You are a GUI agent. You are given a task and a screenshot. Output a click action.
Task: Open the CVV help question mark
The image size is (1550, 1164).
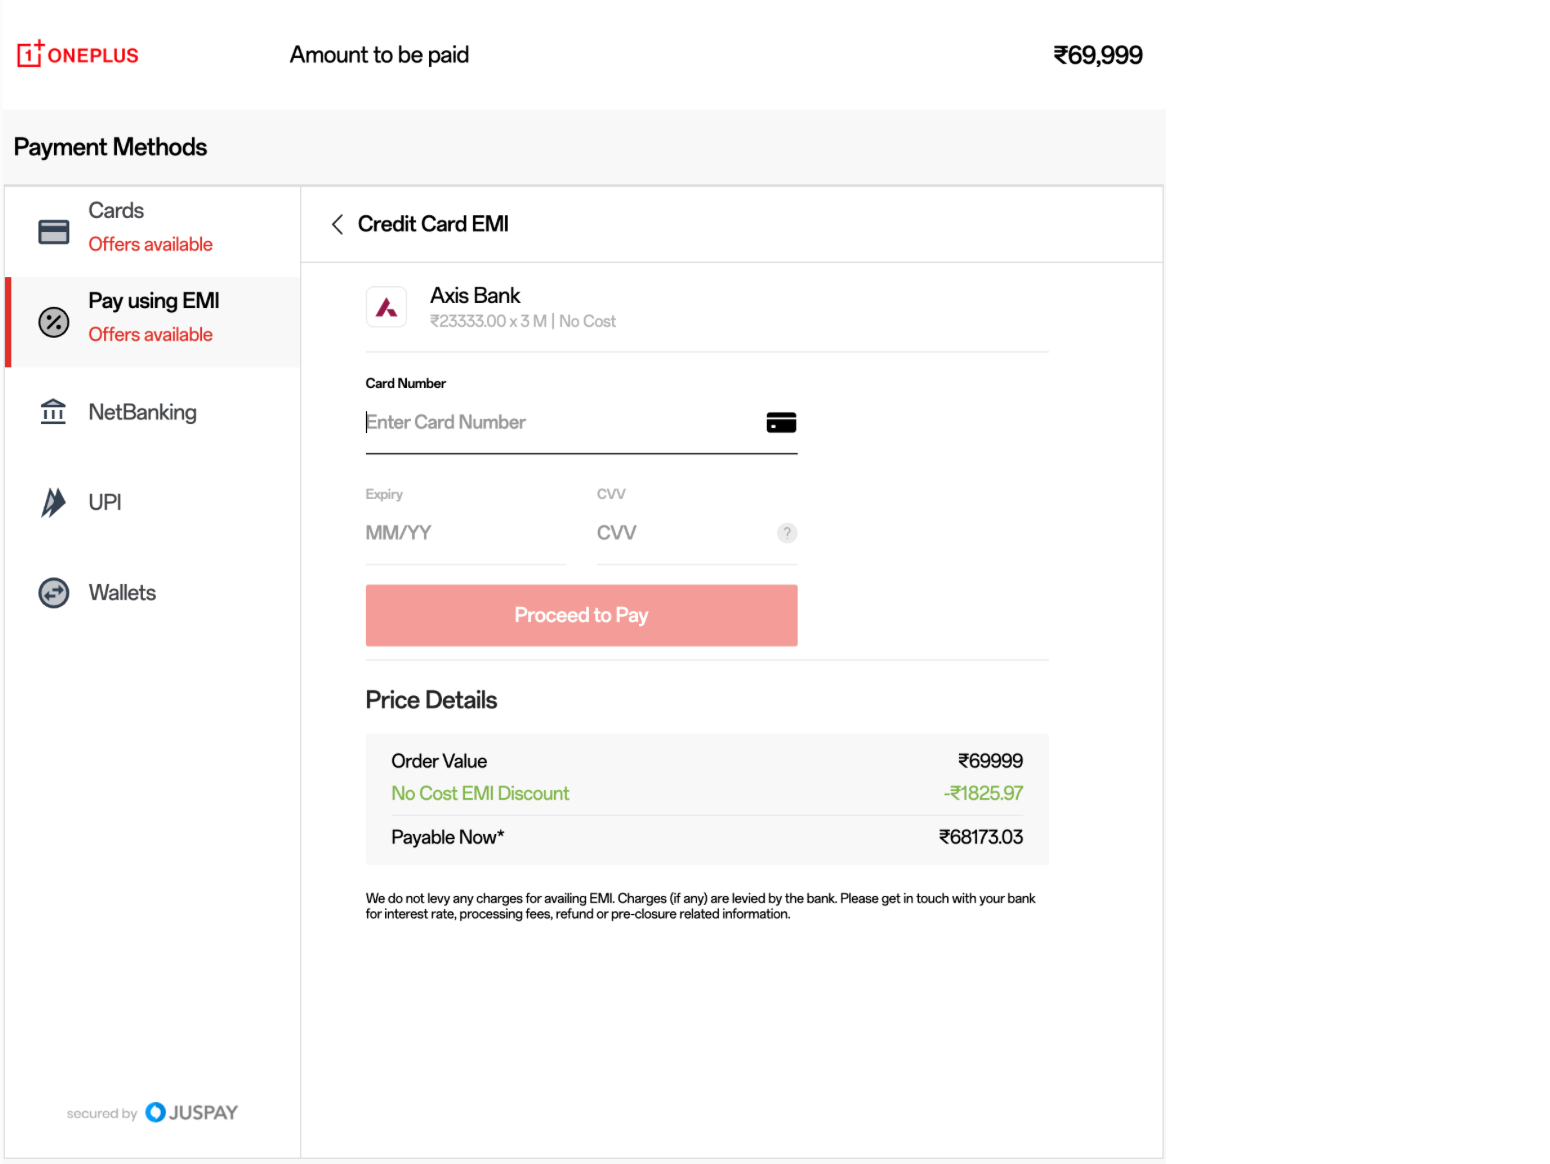787,533
